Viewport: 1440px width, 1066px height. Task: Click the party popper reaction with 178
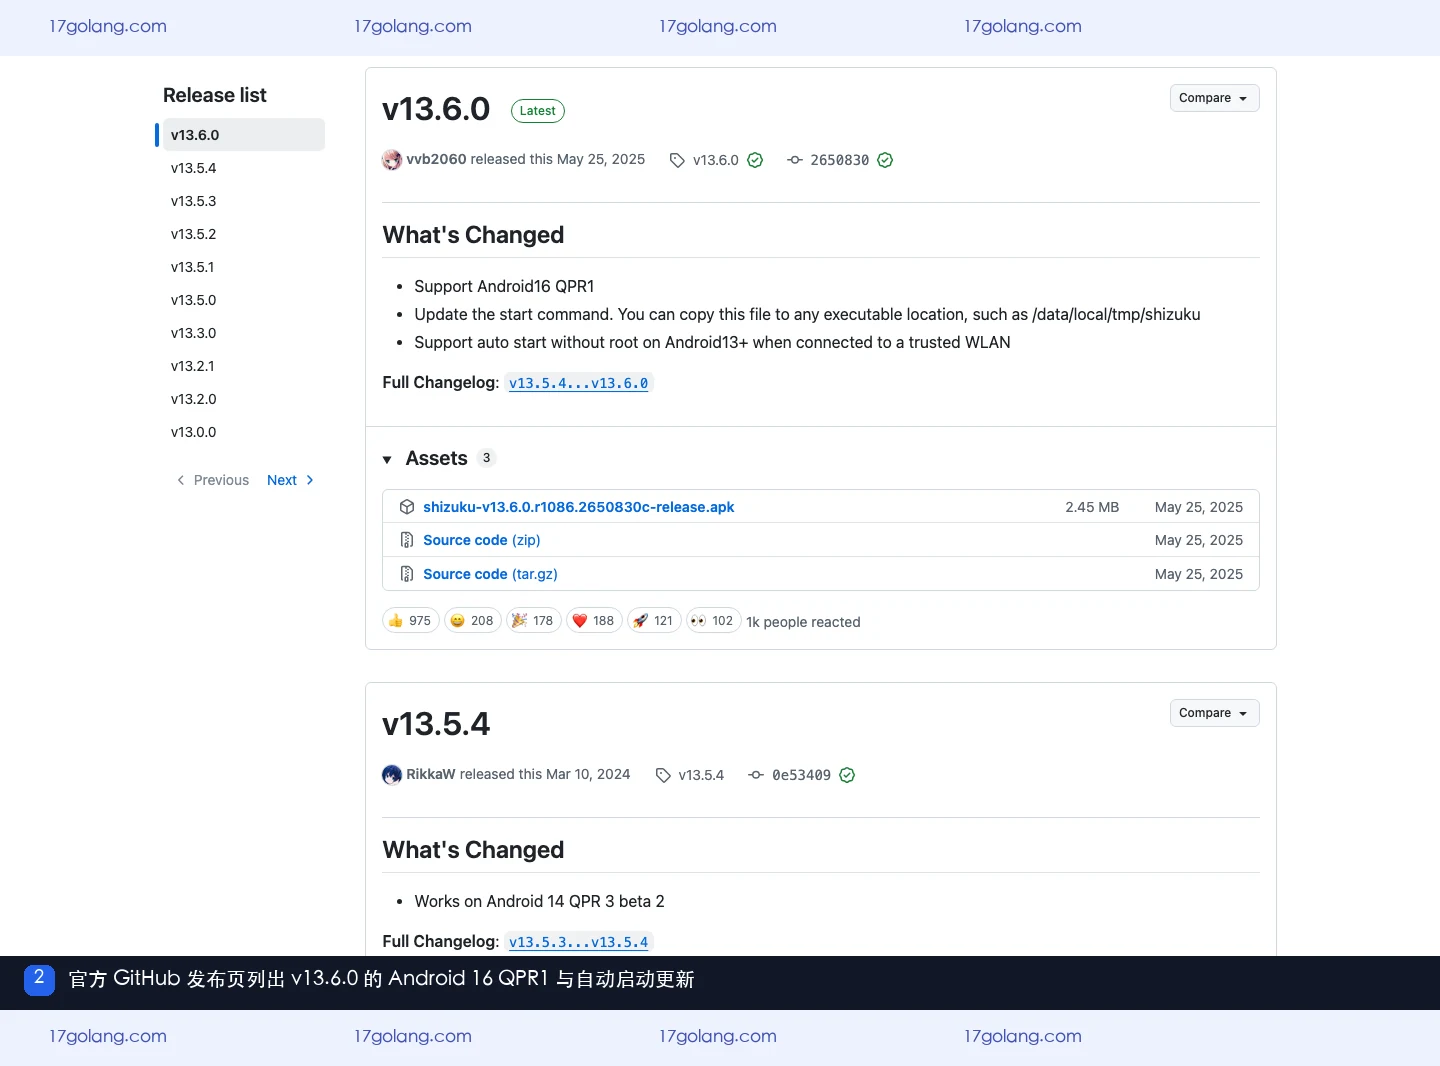coord(534,621)
